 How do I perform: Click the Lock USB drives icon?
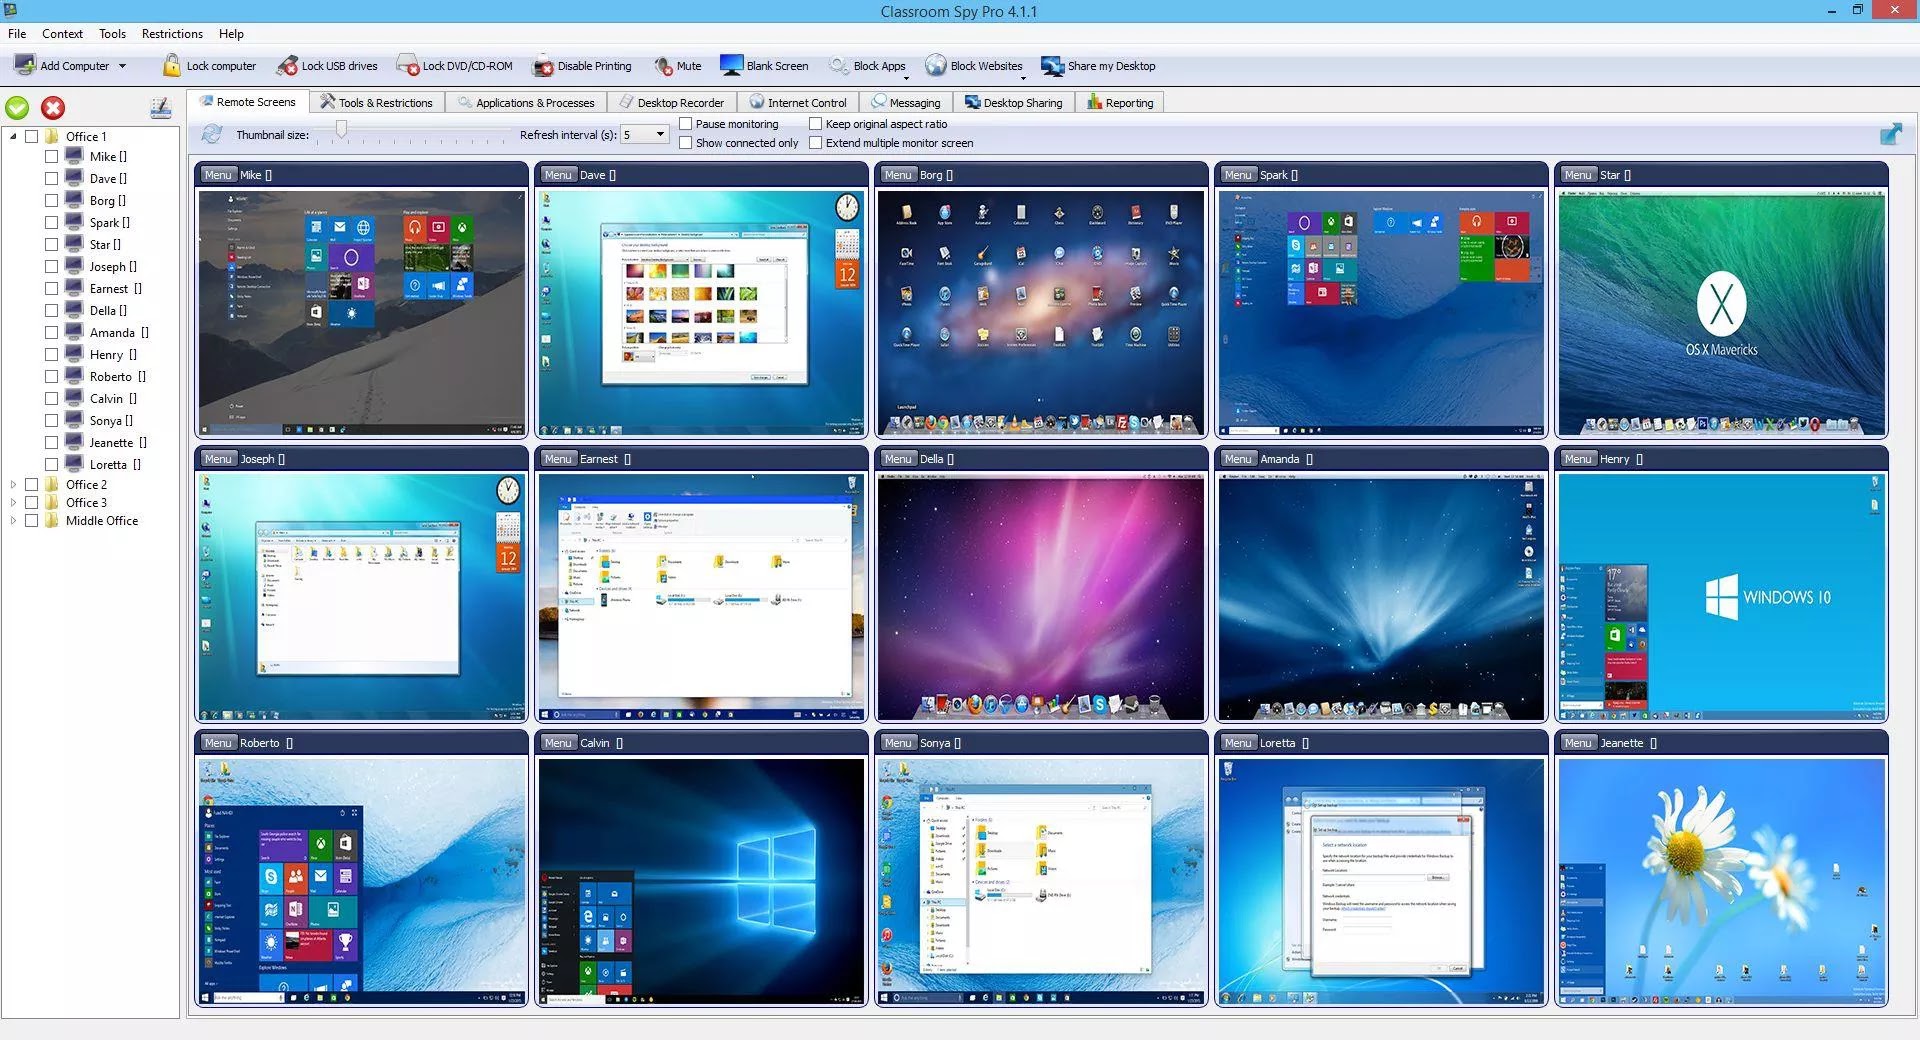(329, 65)
